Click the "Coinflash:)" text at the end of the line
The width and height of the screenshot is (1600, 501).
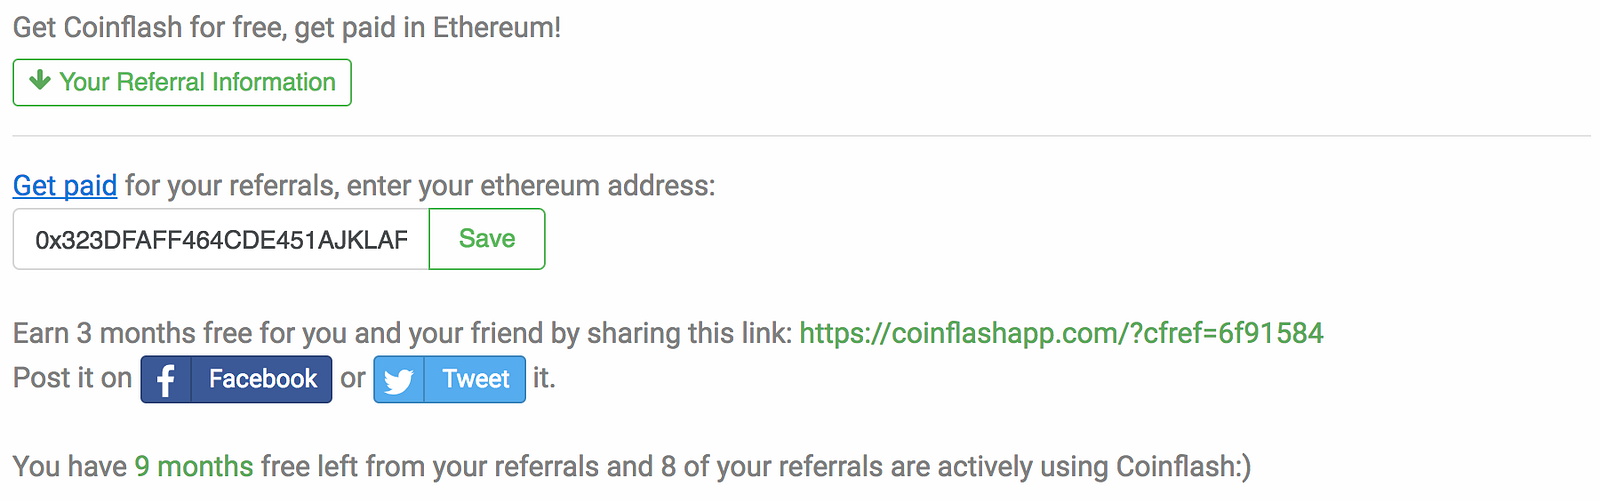tap(1183, 466)
